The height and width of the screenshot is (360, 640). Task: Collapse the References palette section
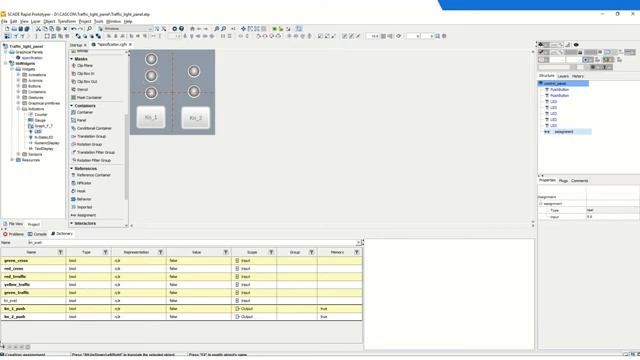(71, 169)
